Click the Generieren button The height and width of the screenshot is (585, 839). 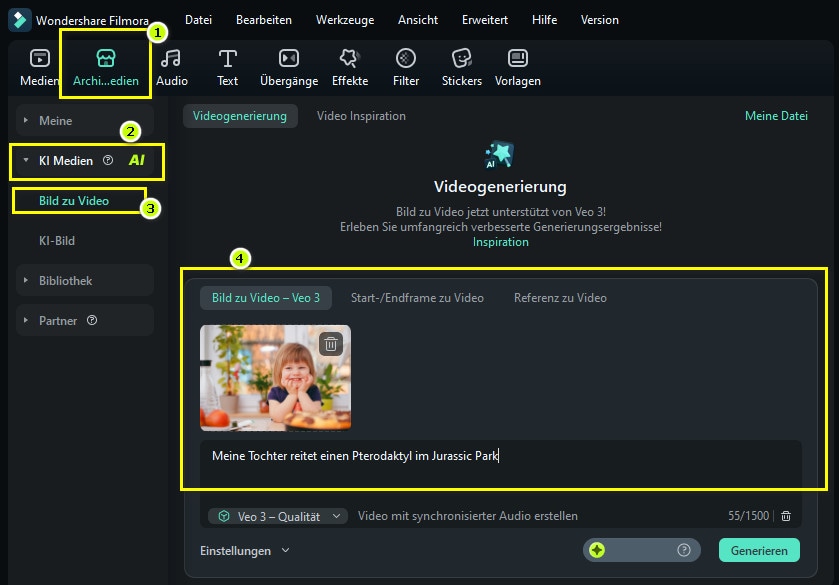tap(759, 550)
